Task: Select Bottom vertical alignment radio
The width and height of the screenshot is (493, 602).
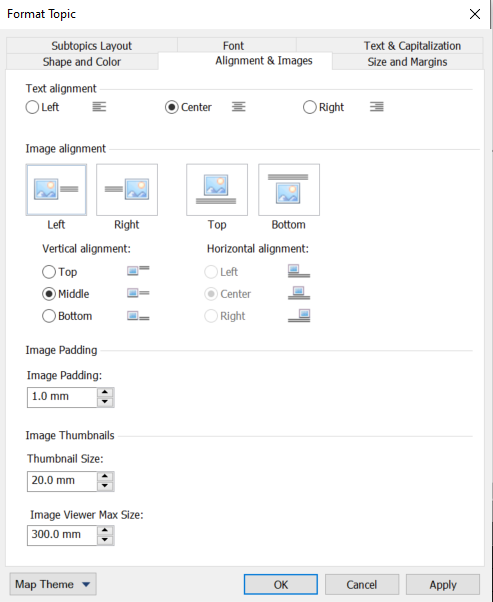Action: pyautogui.click(x=67, y=316)
